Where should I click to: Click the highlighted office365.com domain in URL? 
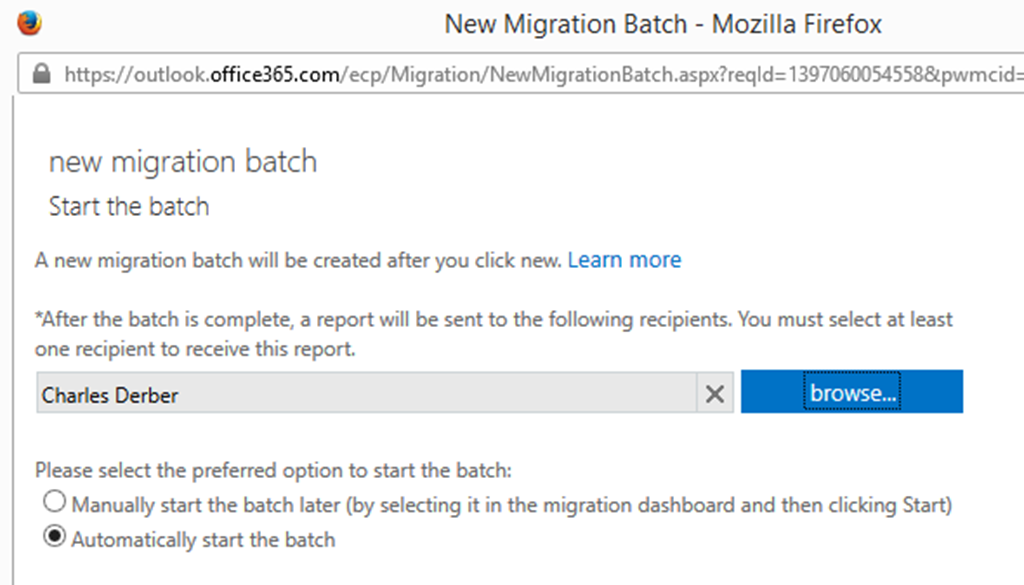[x=274, y=74]
